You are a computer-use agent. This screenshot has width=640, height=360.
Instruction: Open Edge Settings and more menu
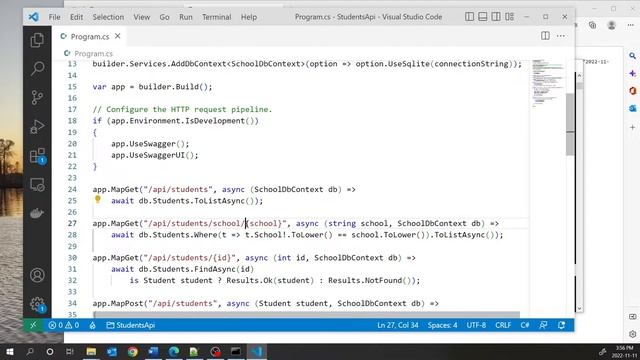[x=631, y=25]
